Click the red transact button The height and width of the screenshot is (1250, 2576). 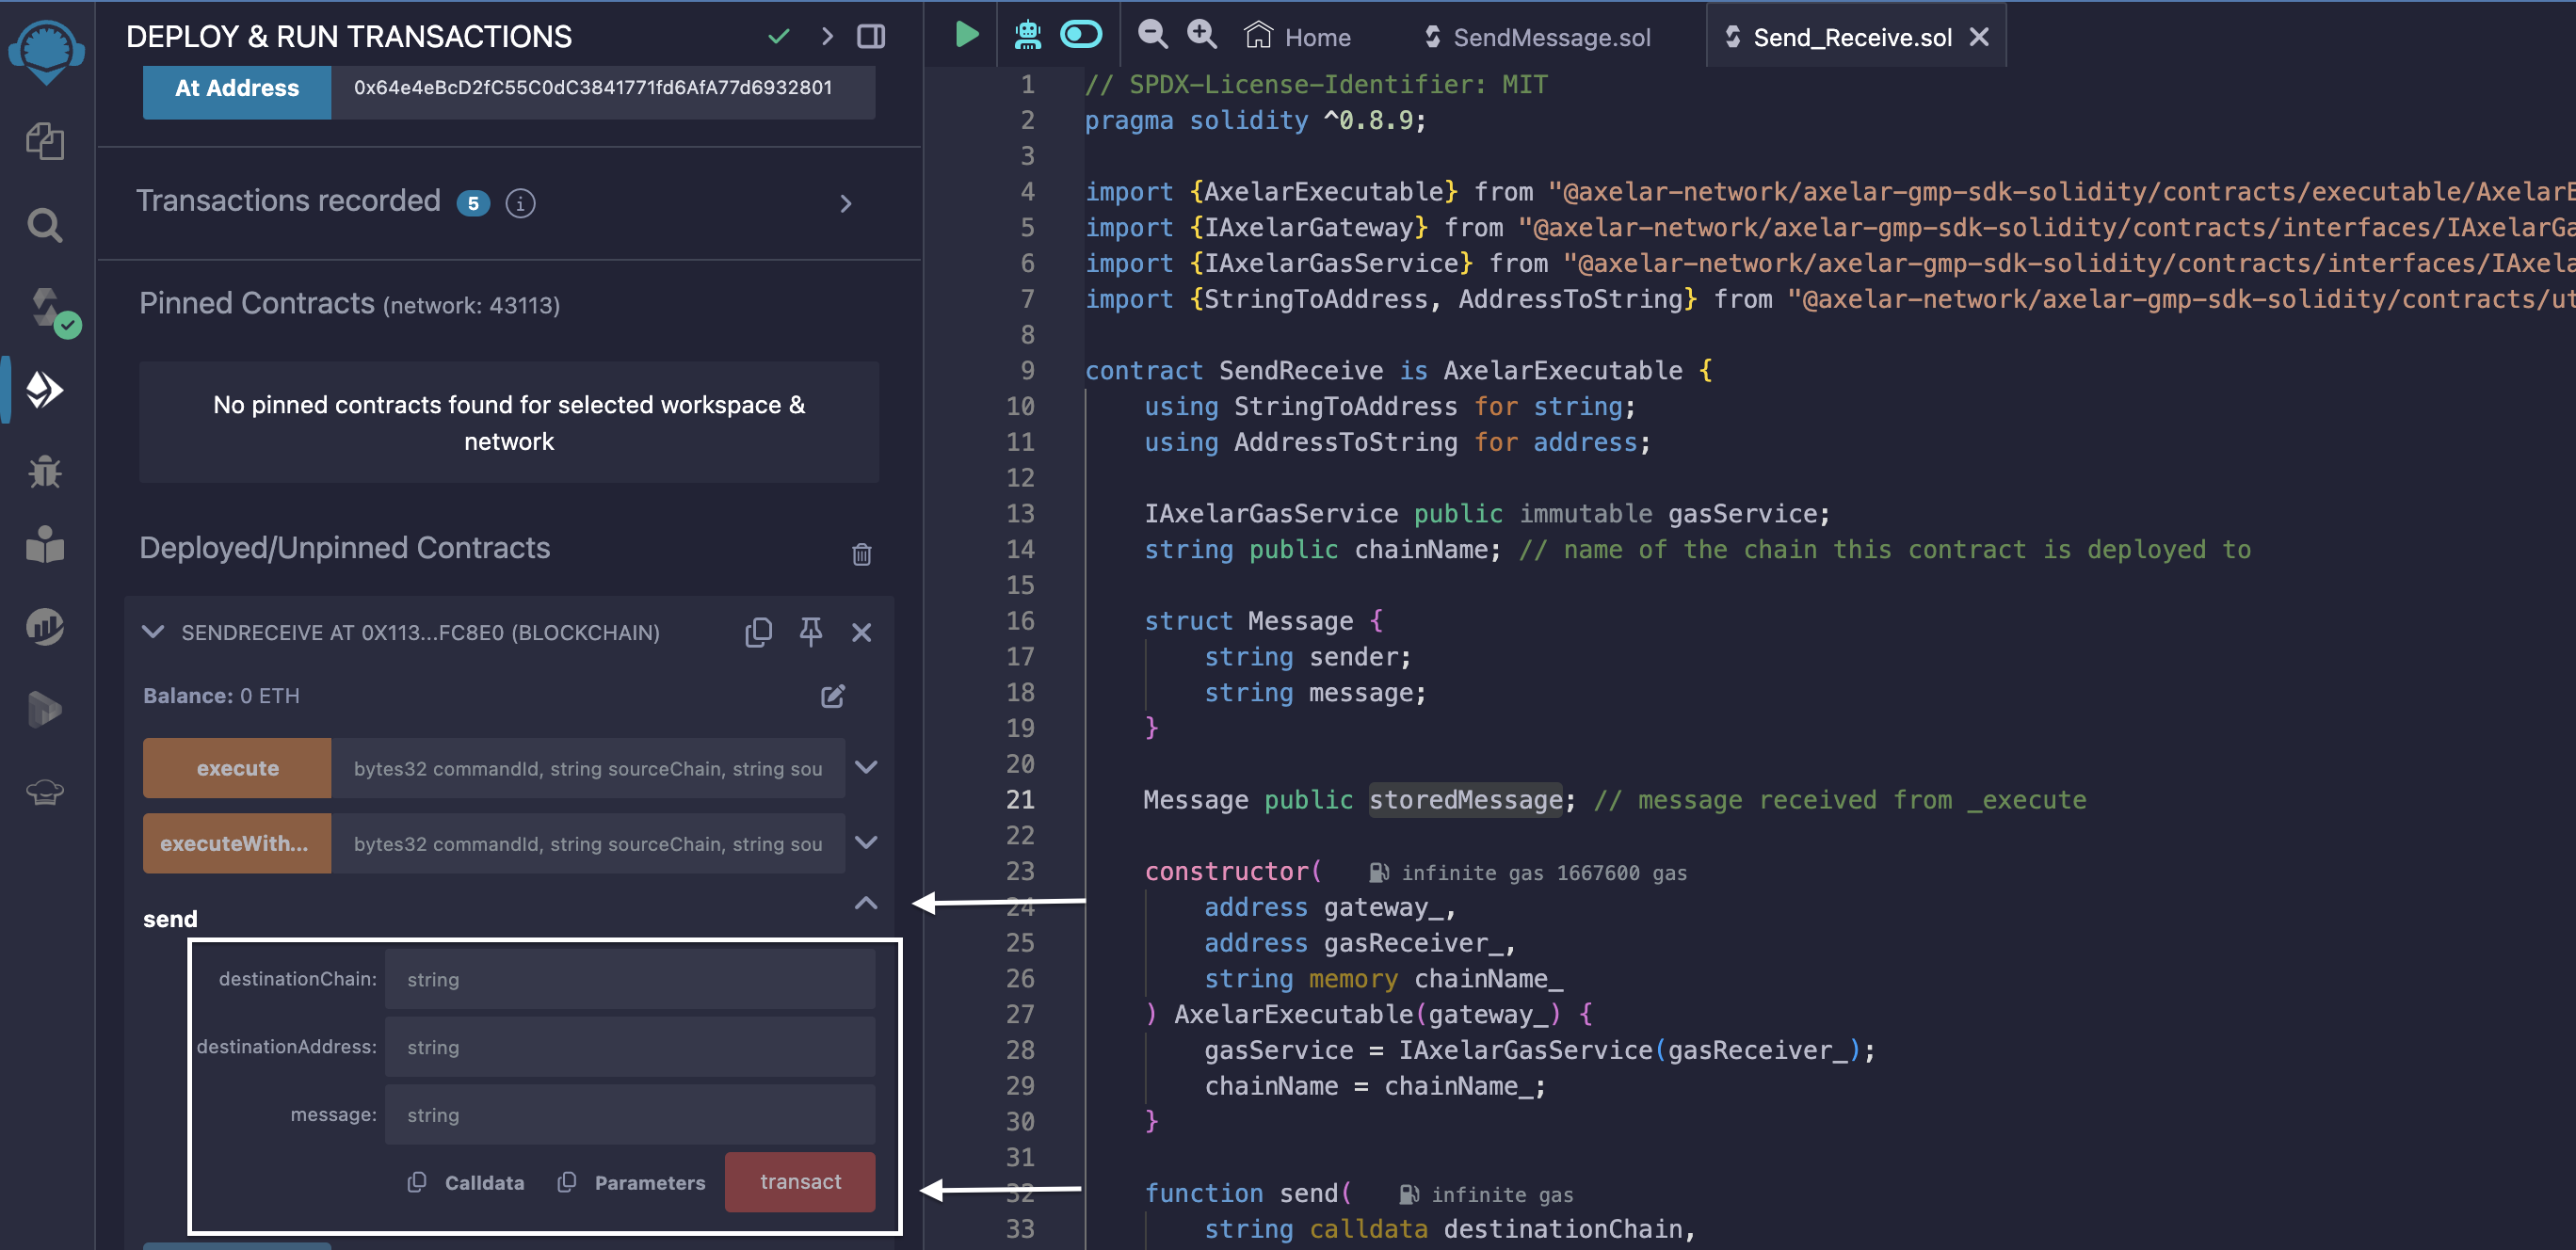pyautogui.click(x=800, y=1182)
